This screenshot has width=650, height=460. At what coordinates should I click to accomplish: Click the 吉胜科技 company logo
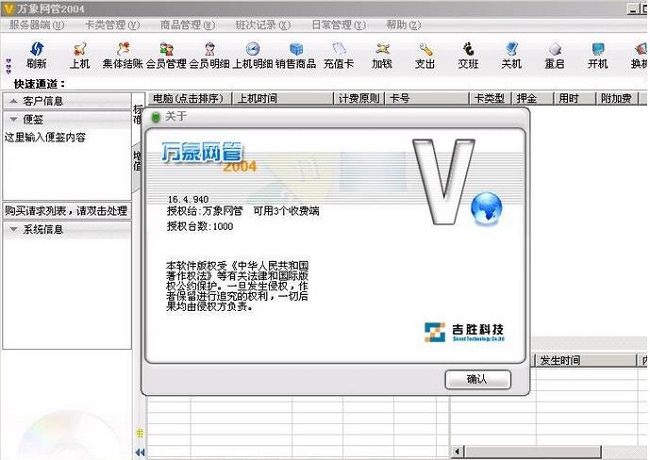[x=464, y=332]
